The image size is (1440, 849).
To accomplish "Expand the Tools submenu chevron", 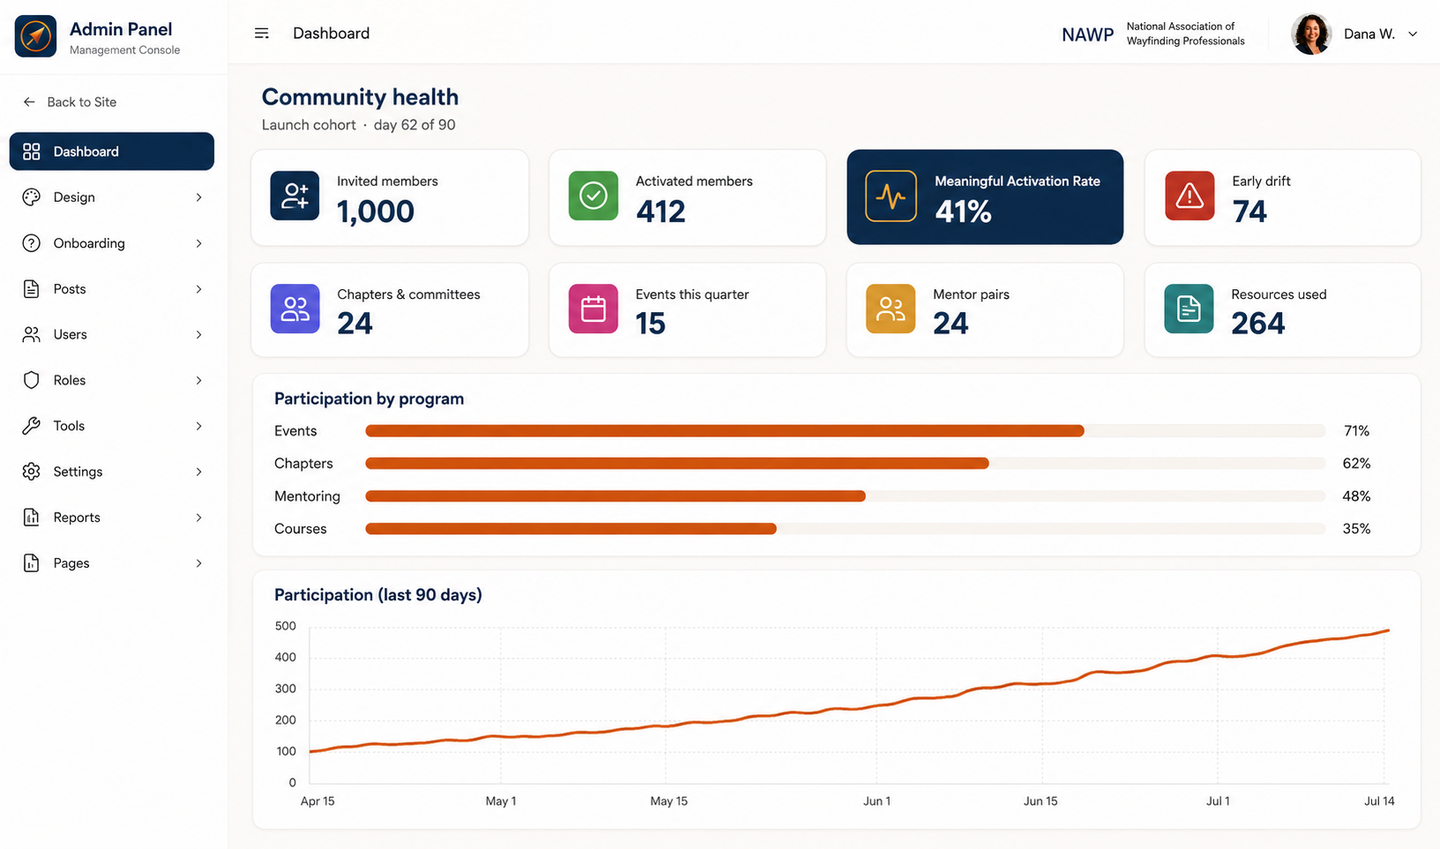I will click(x=199, y=426).
